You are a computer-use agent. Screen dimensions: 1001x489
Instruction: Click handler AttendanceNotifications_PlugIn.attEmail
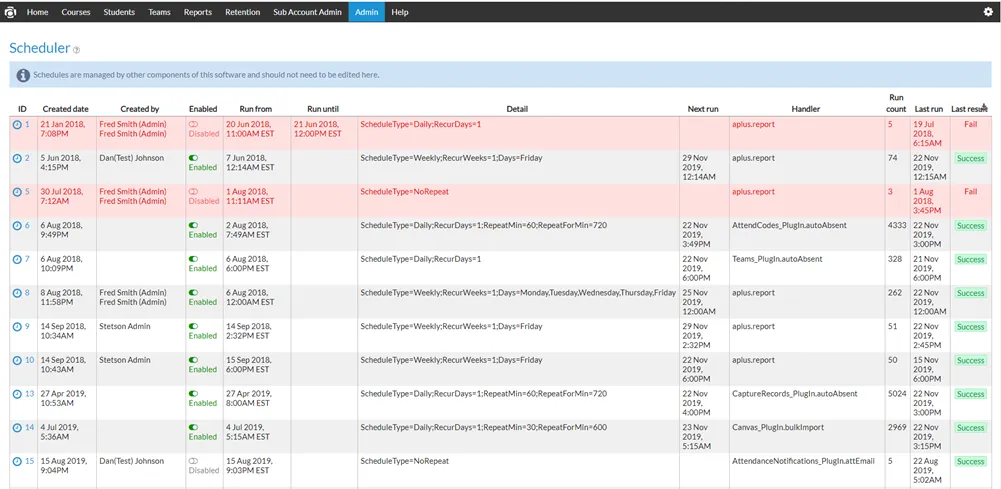803,461
